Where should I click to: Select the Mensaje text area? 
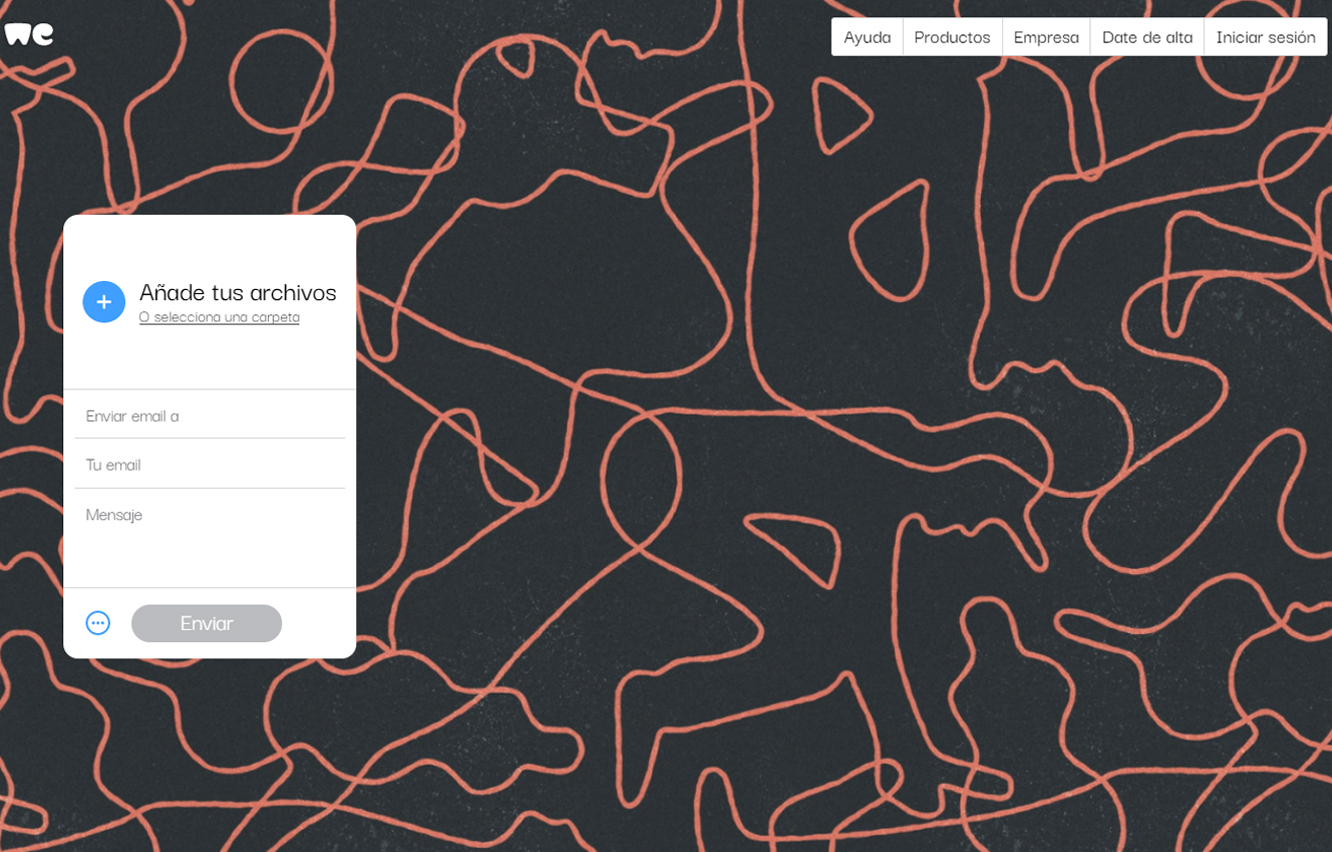coord(210,538)
